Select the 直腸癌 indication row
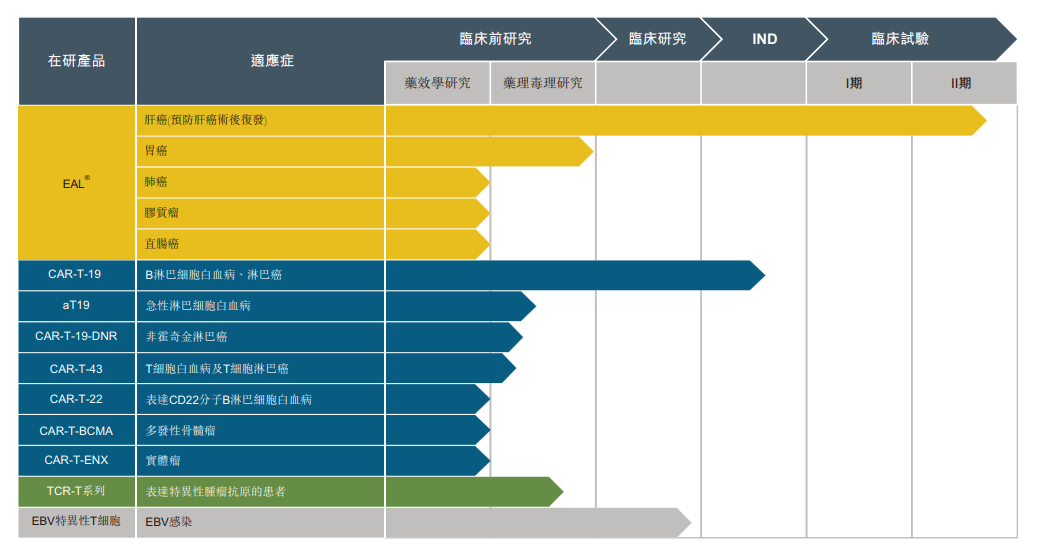 click(260, 244)
